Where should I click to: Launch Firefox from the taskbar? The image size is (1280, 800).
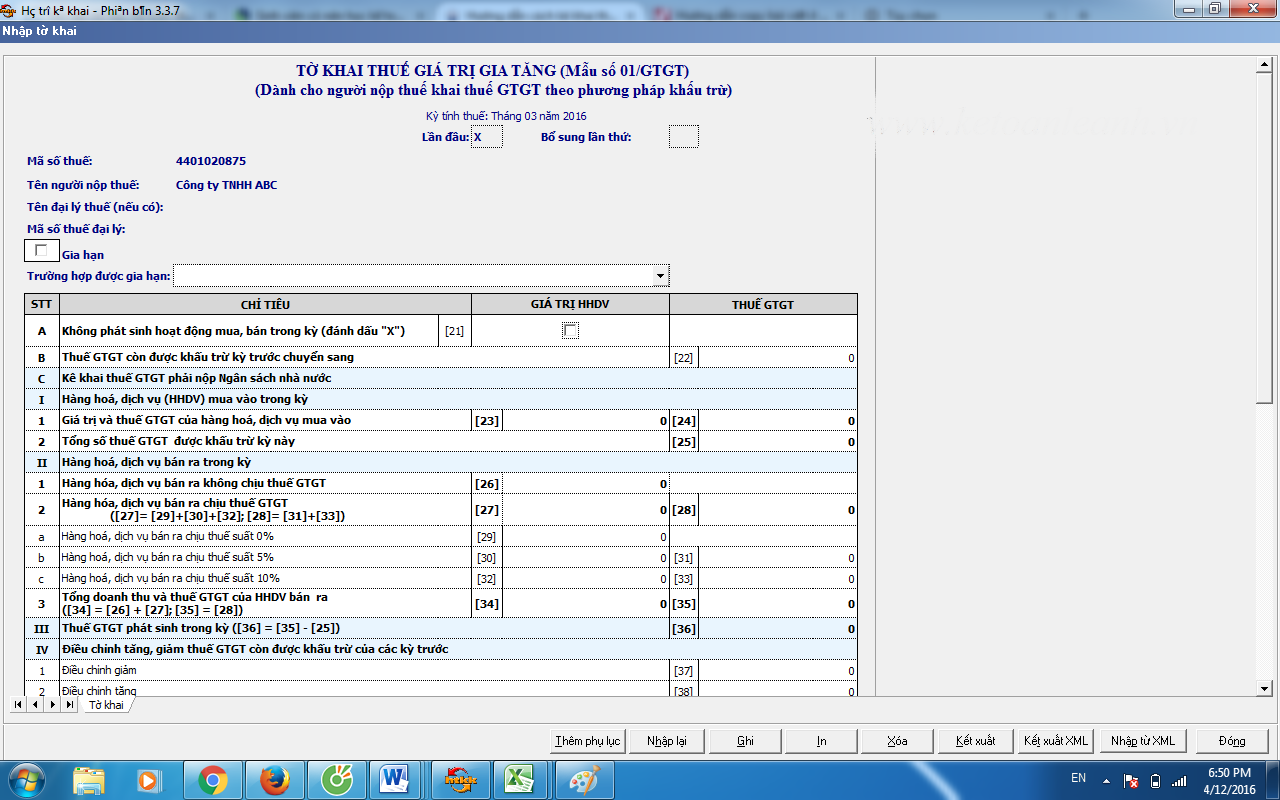pyautogui.click(x=275, y=779)
